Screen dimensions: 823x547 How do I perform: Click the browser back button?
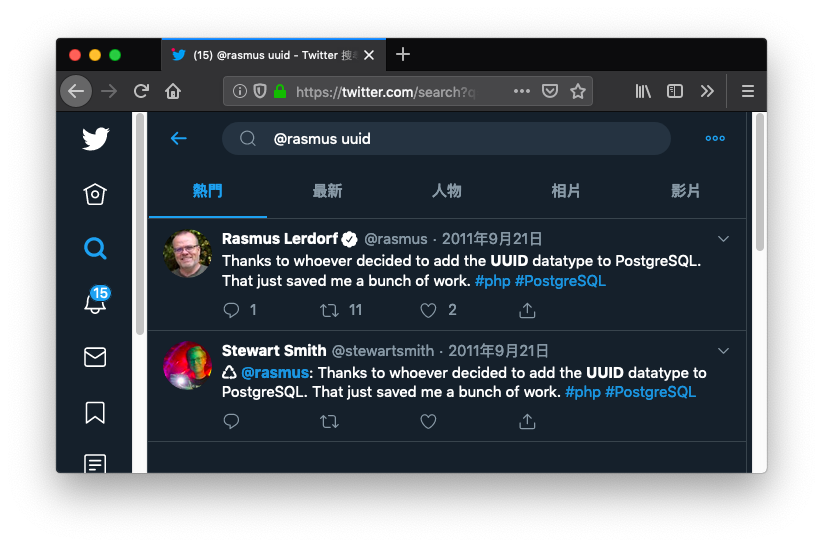click(x=76, y=91)
